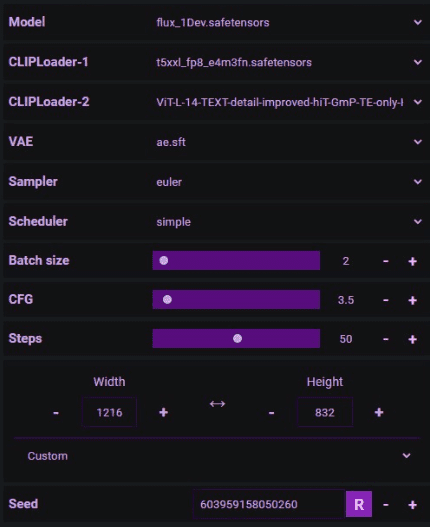
Task: Open the Model dropdown flux_1Dev.safetensors
Action: click(287, 23)
